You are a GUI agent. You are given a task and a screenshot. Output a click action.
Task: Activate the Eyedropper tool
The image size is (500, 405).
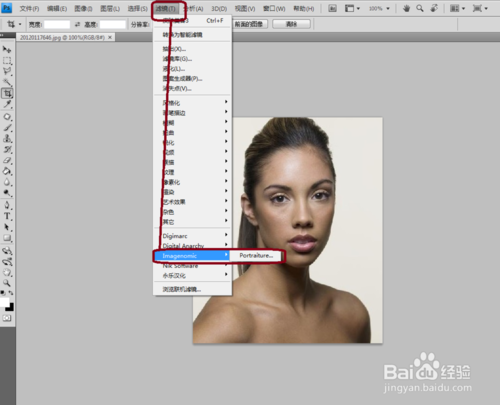click(7, 104)
